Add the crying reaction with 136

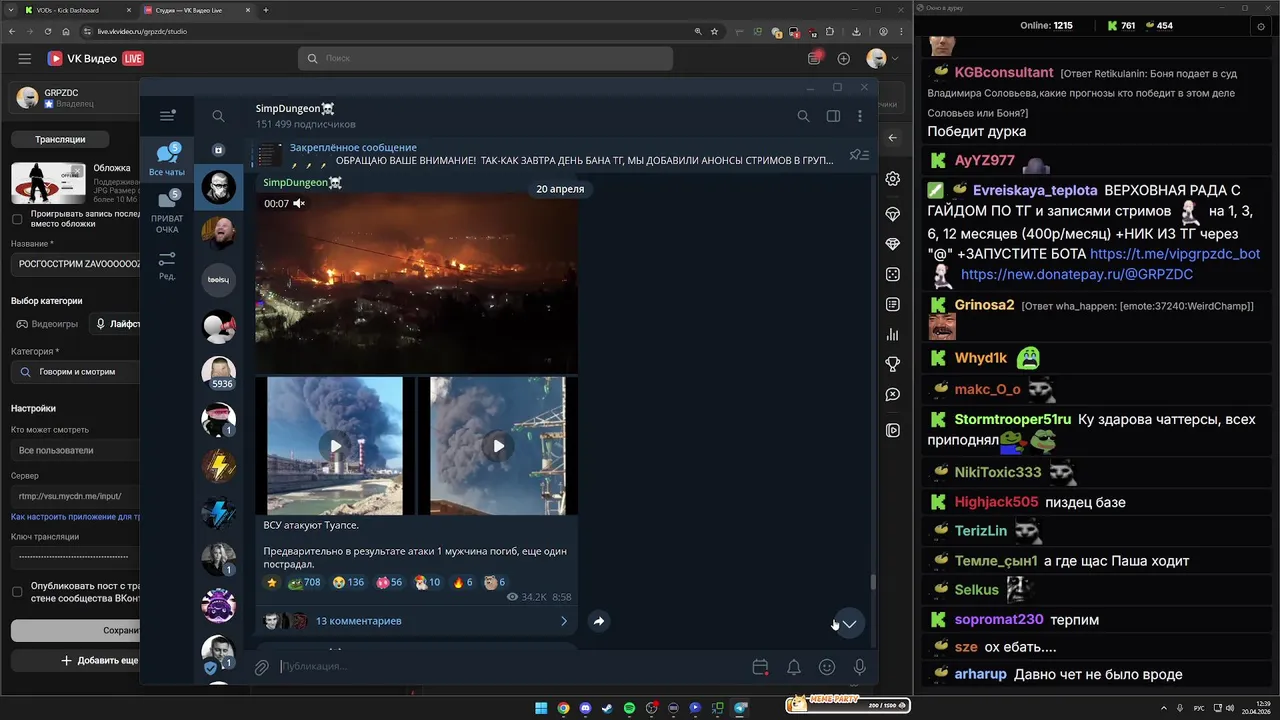pos(348,582)
